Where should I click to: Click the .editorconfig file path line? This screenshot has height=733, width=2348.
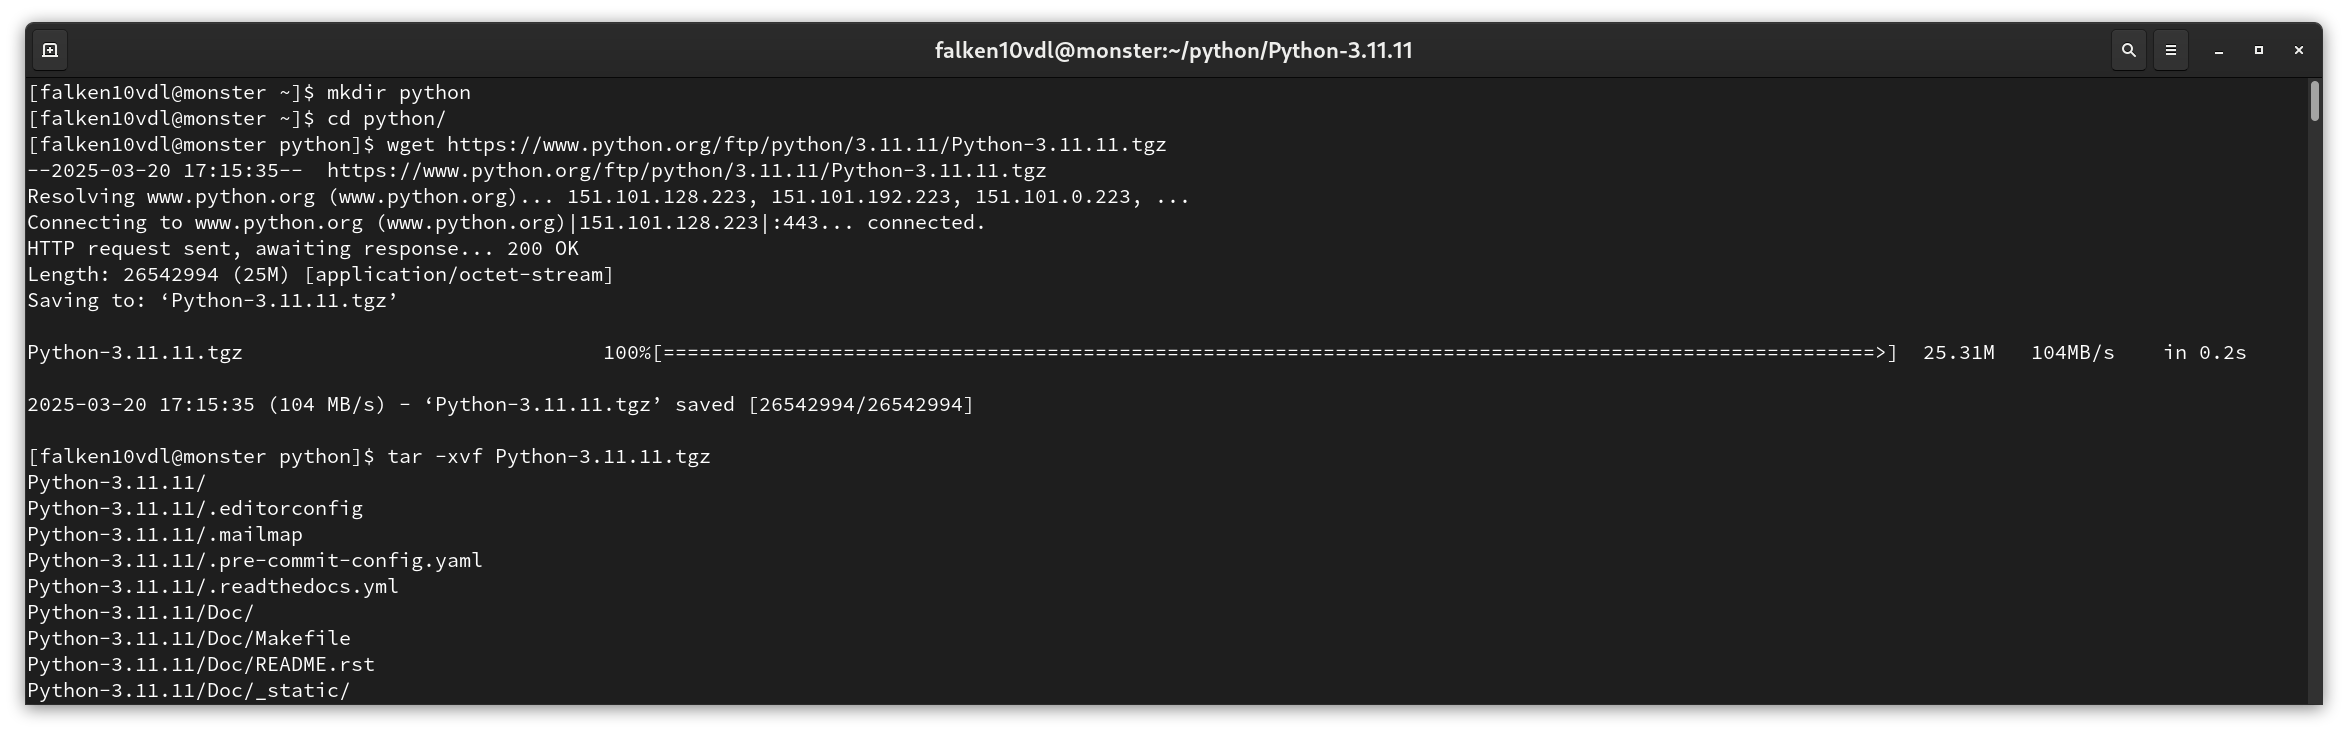195,508
